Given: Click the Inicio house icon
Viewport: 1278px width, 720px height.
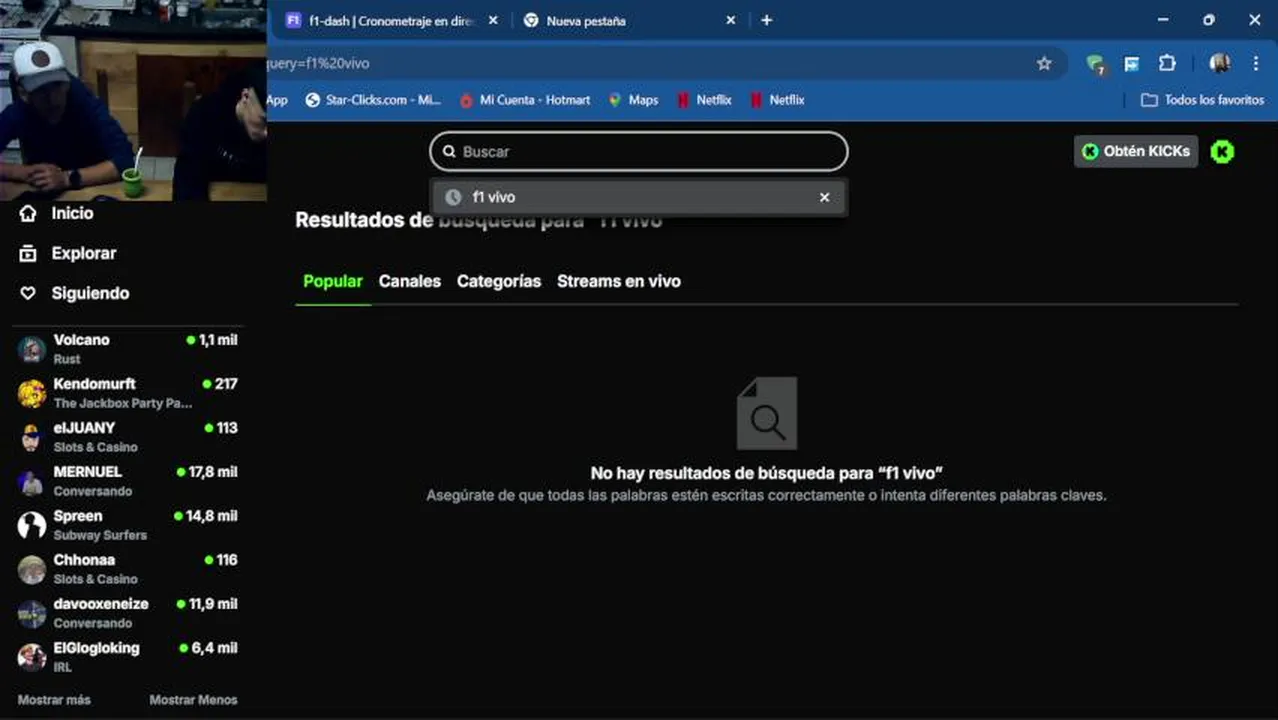Looking at the screenshot, I should click(29, 213).
